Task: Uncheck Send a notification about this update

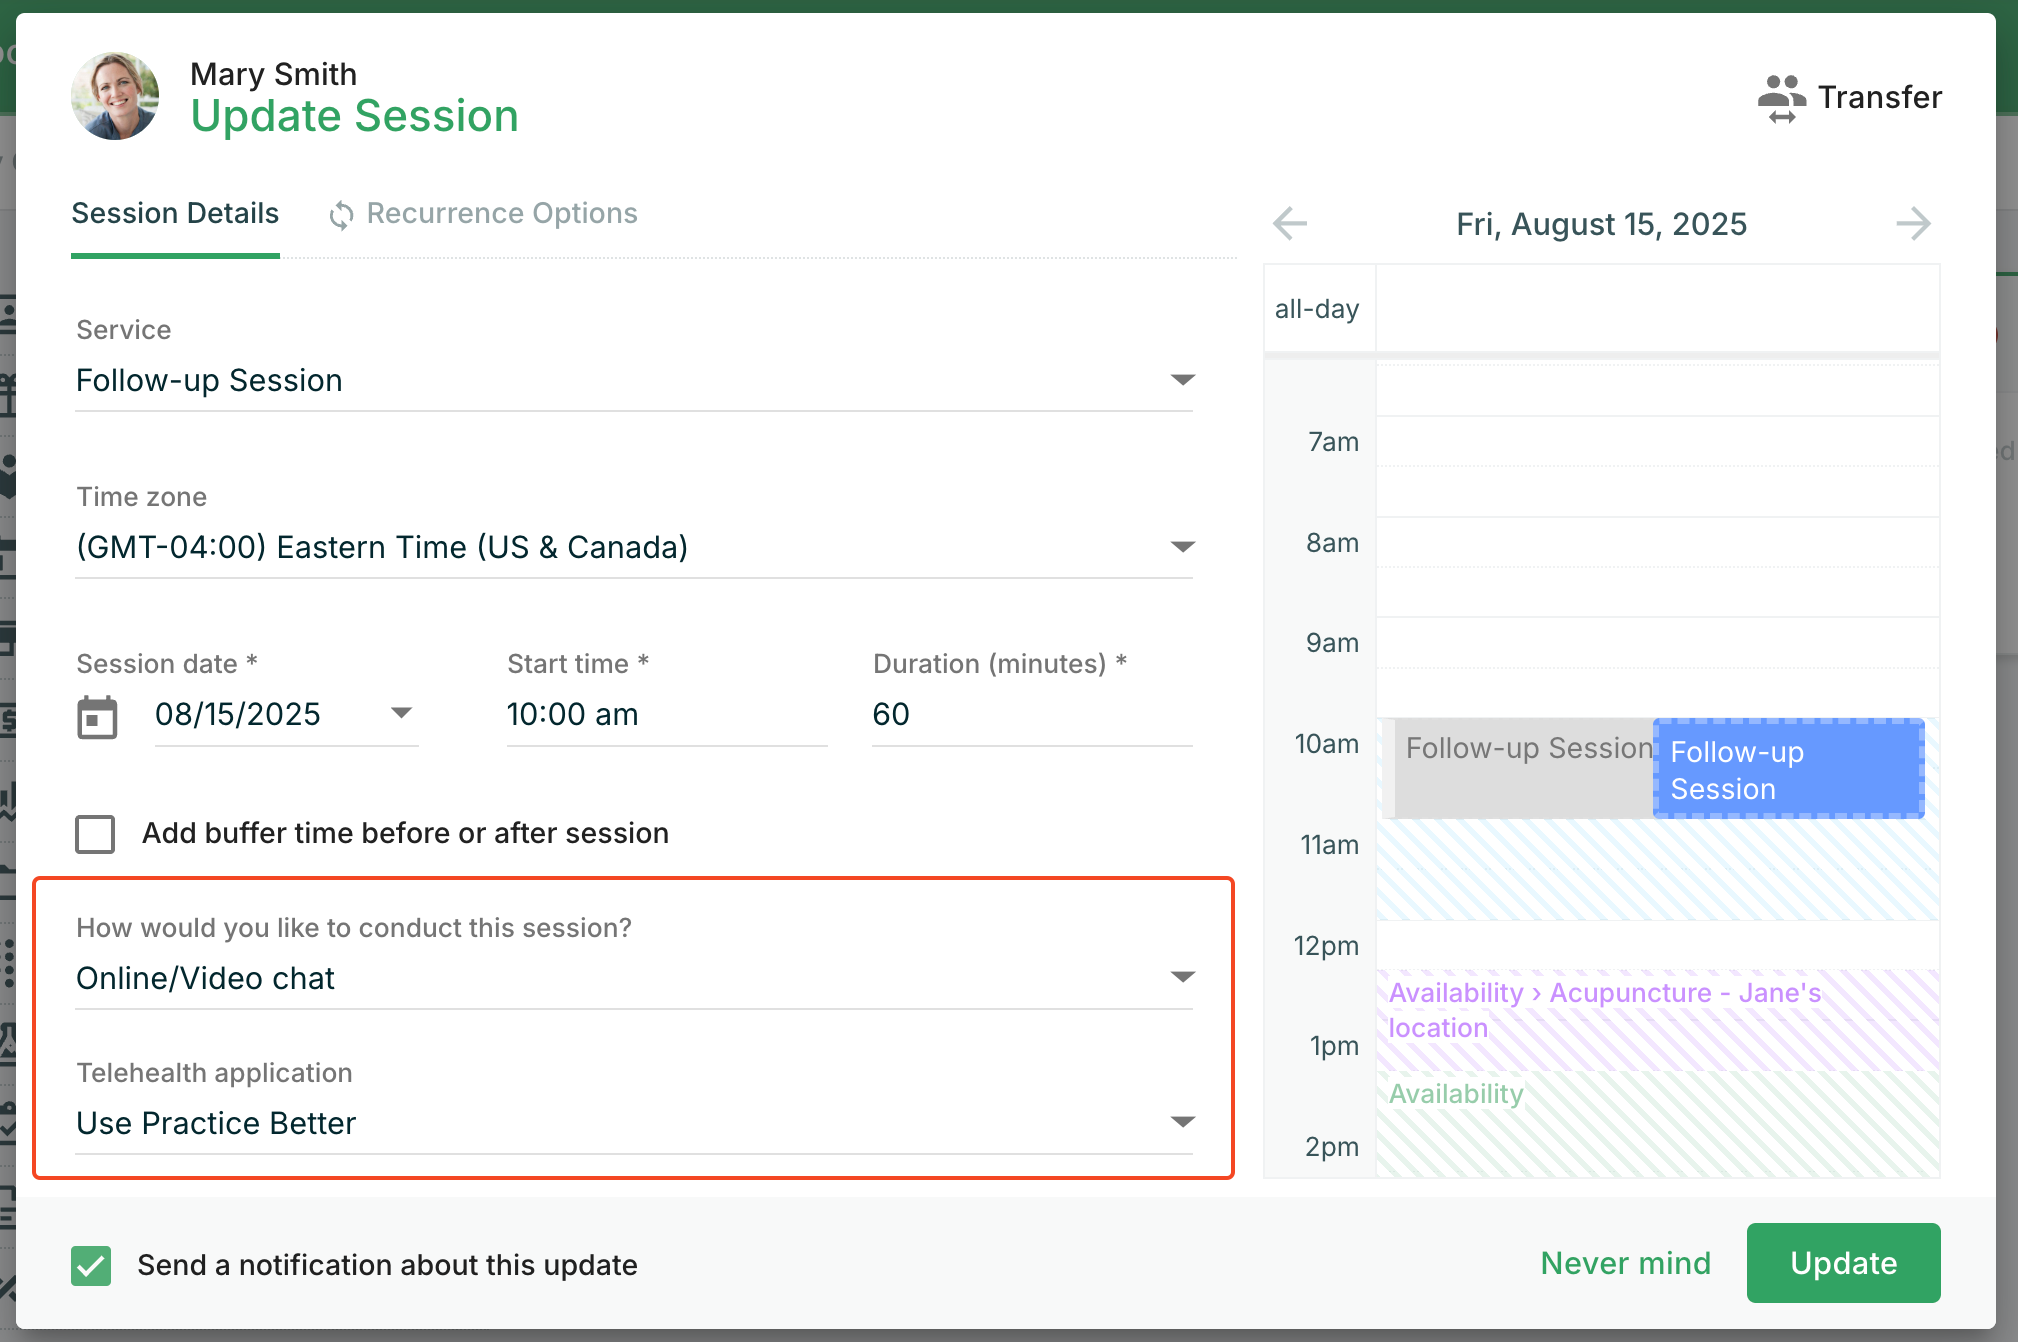Action: (91, 1265)
